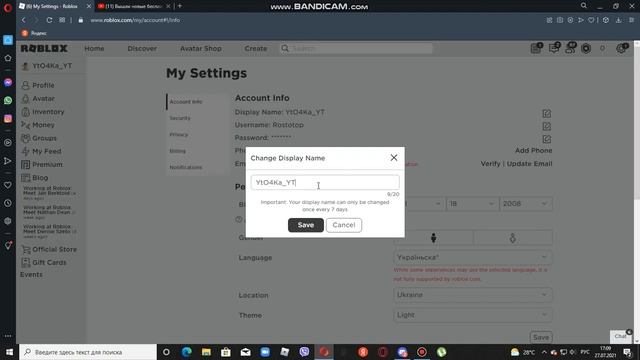Open Opera bookmarks heart sidebar icon
Viewport: 640px width, 360px height.
(8, 185)
